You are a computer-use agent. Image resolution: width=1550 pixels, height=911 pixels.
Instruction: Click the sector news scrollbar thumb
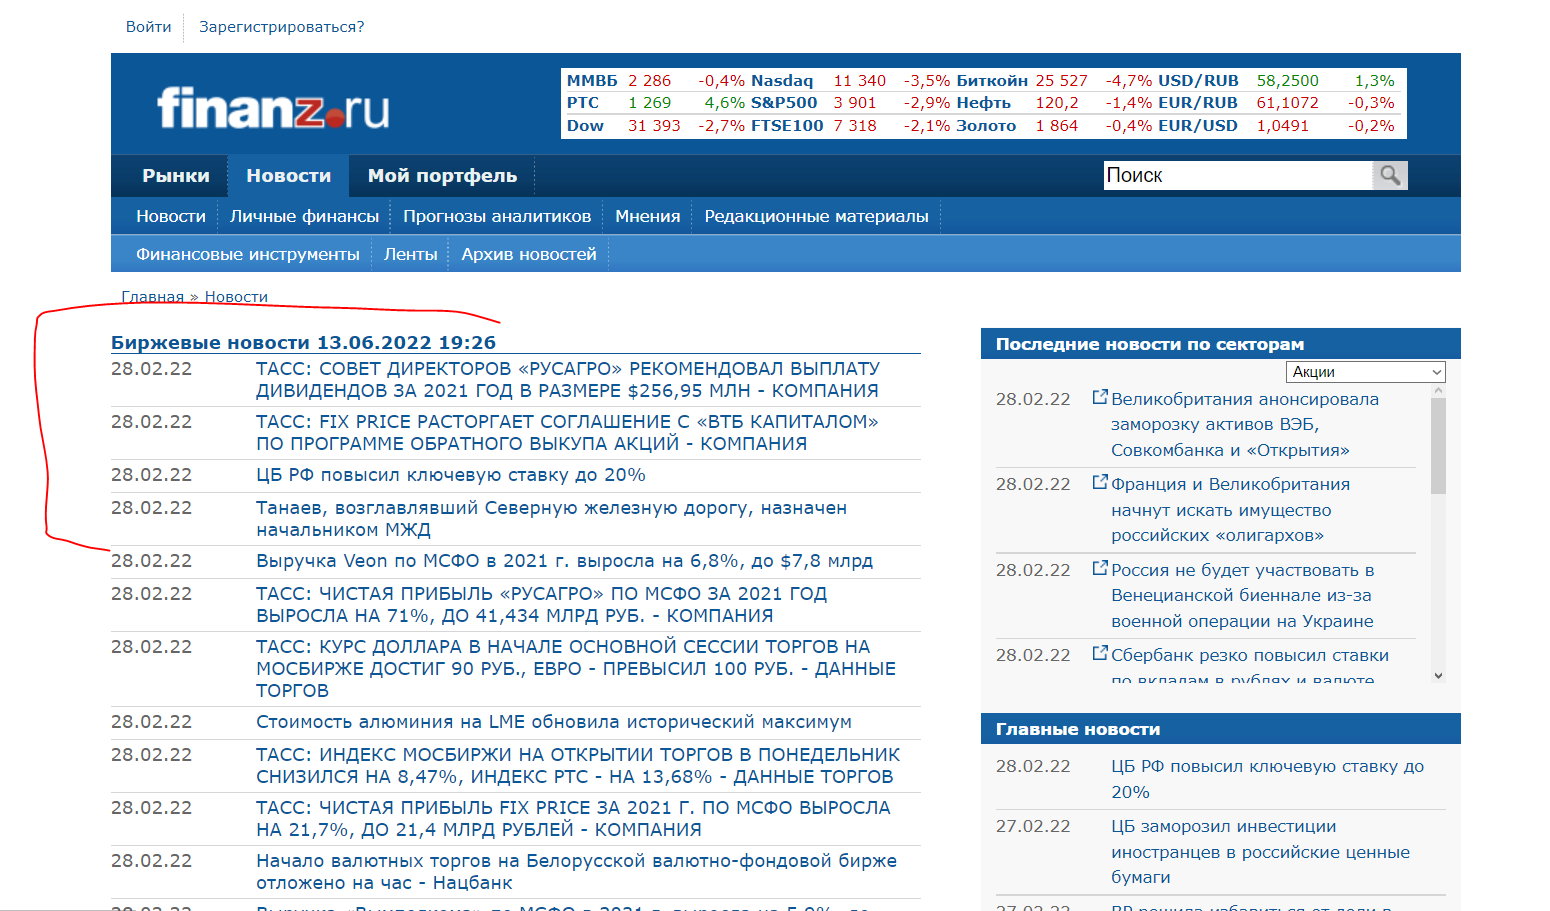pyautogui.click(x=1438, y=446)
